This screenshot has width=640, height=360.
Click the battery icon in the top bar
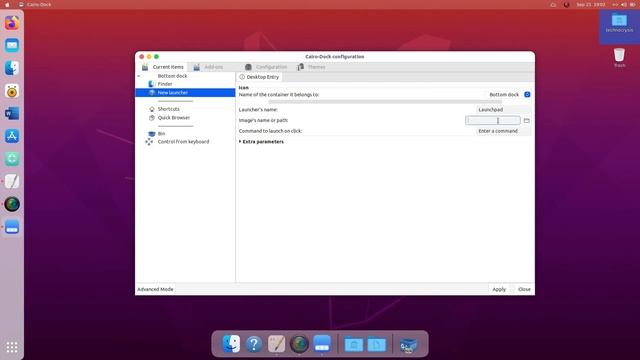[x=632, y=4]
